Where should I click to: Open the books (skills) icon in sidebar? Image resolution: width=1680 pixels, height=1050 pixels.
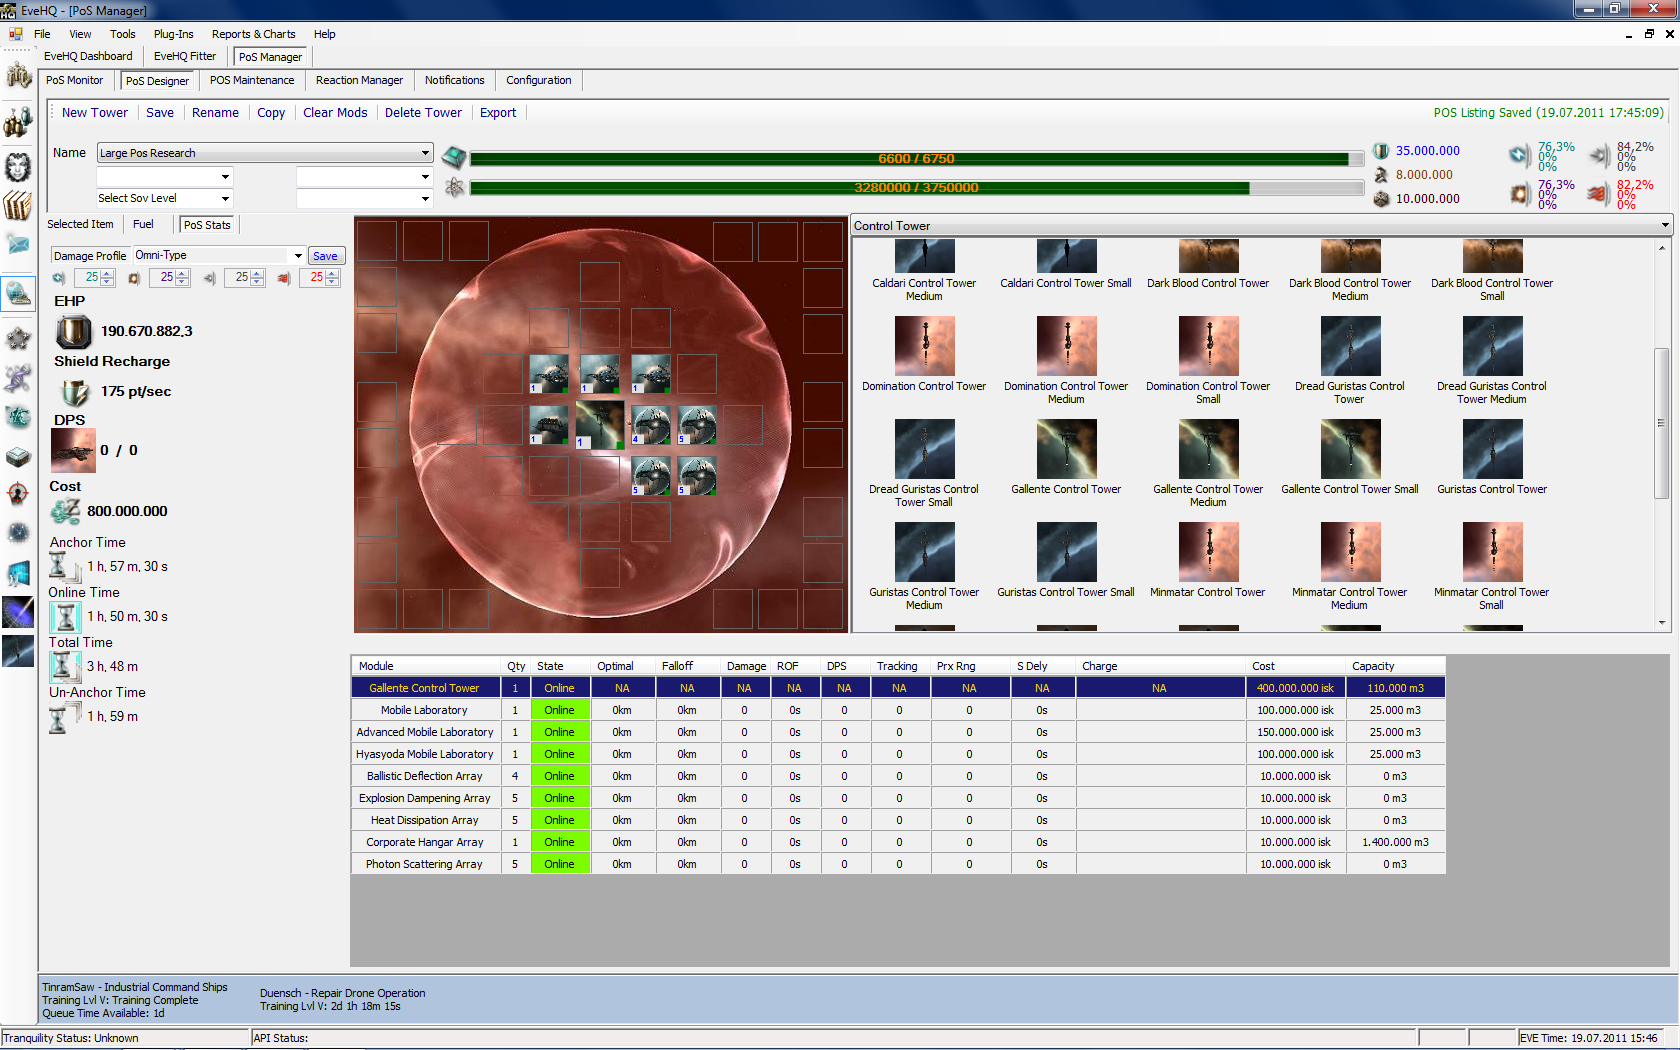[18, 205]
